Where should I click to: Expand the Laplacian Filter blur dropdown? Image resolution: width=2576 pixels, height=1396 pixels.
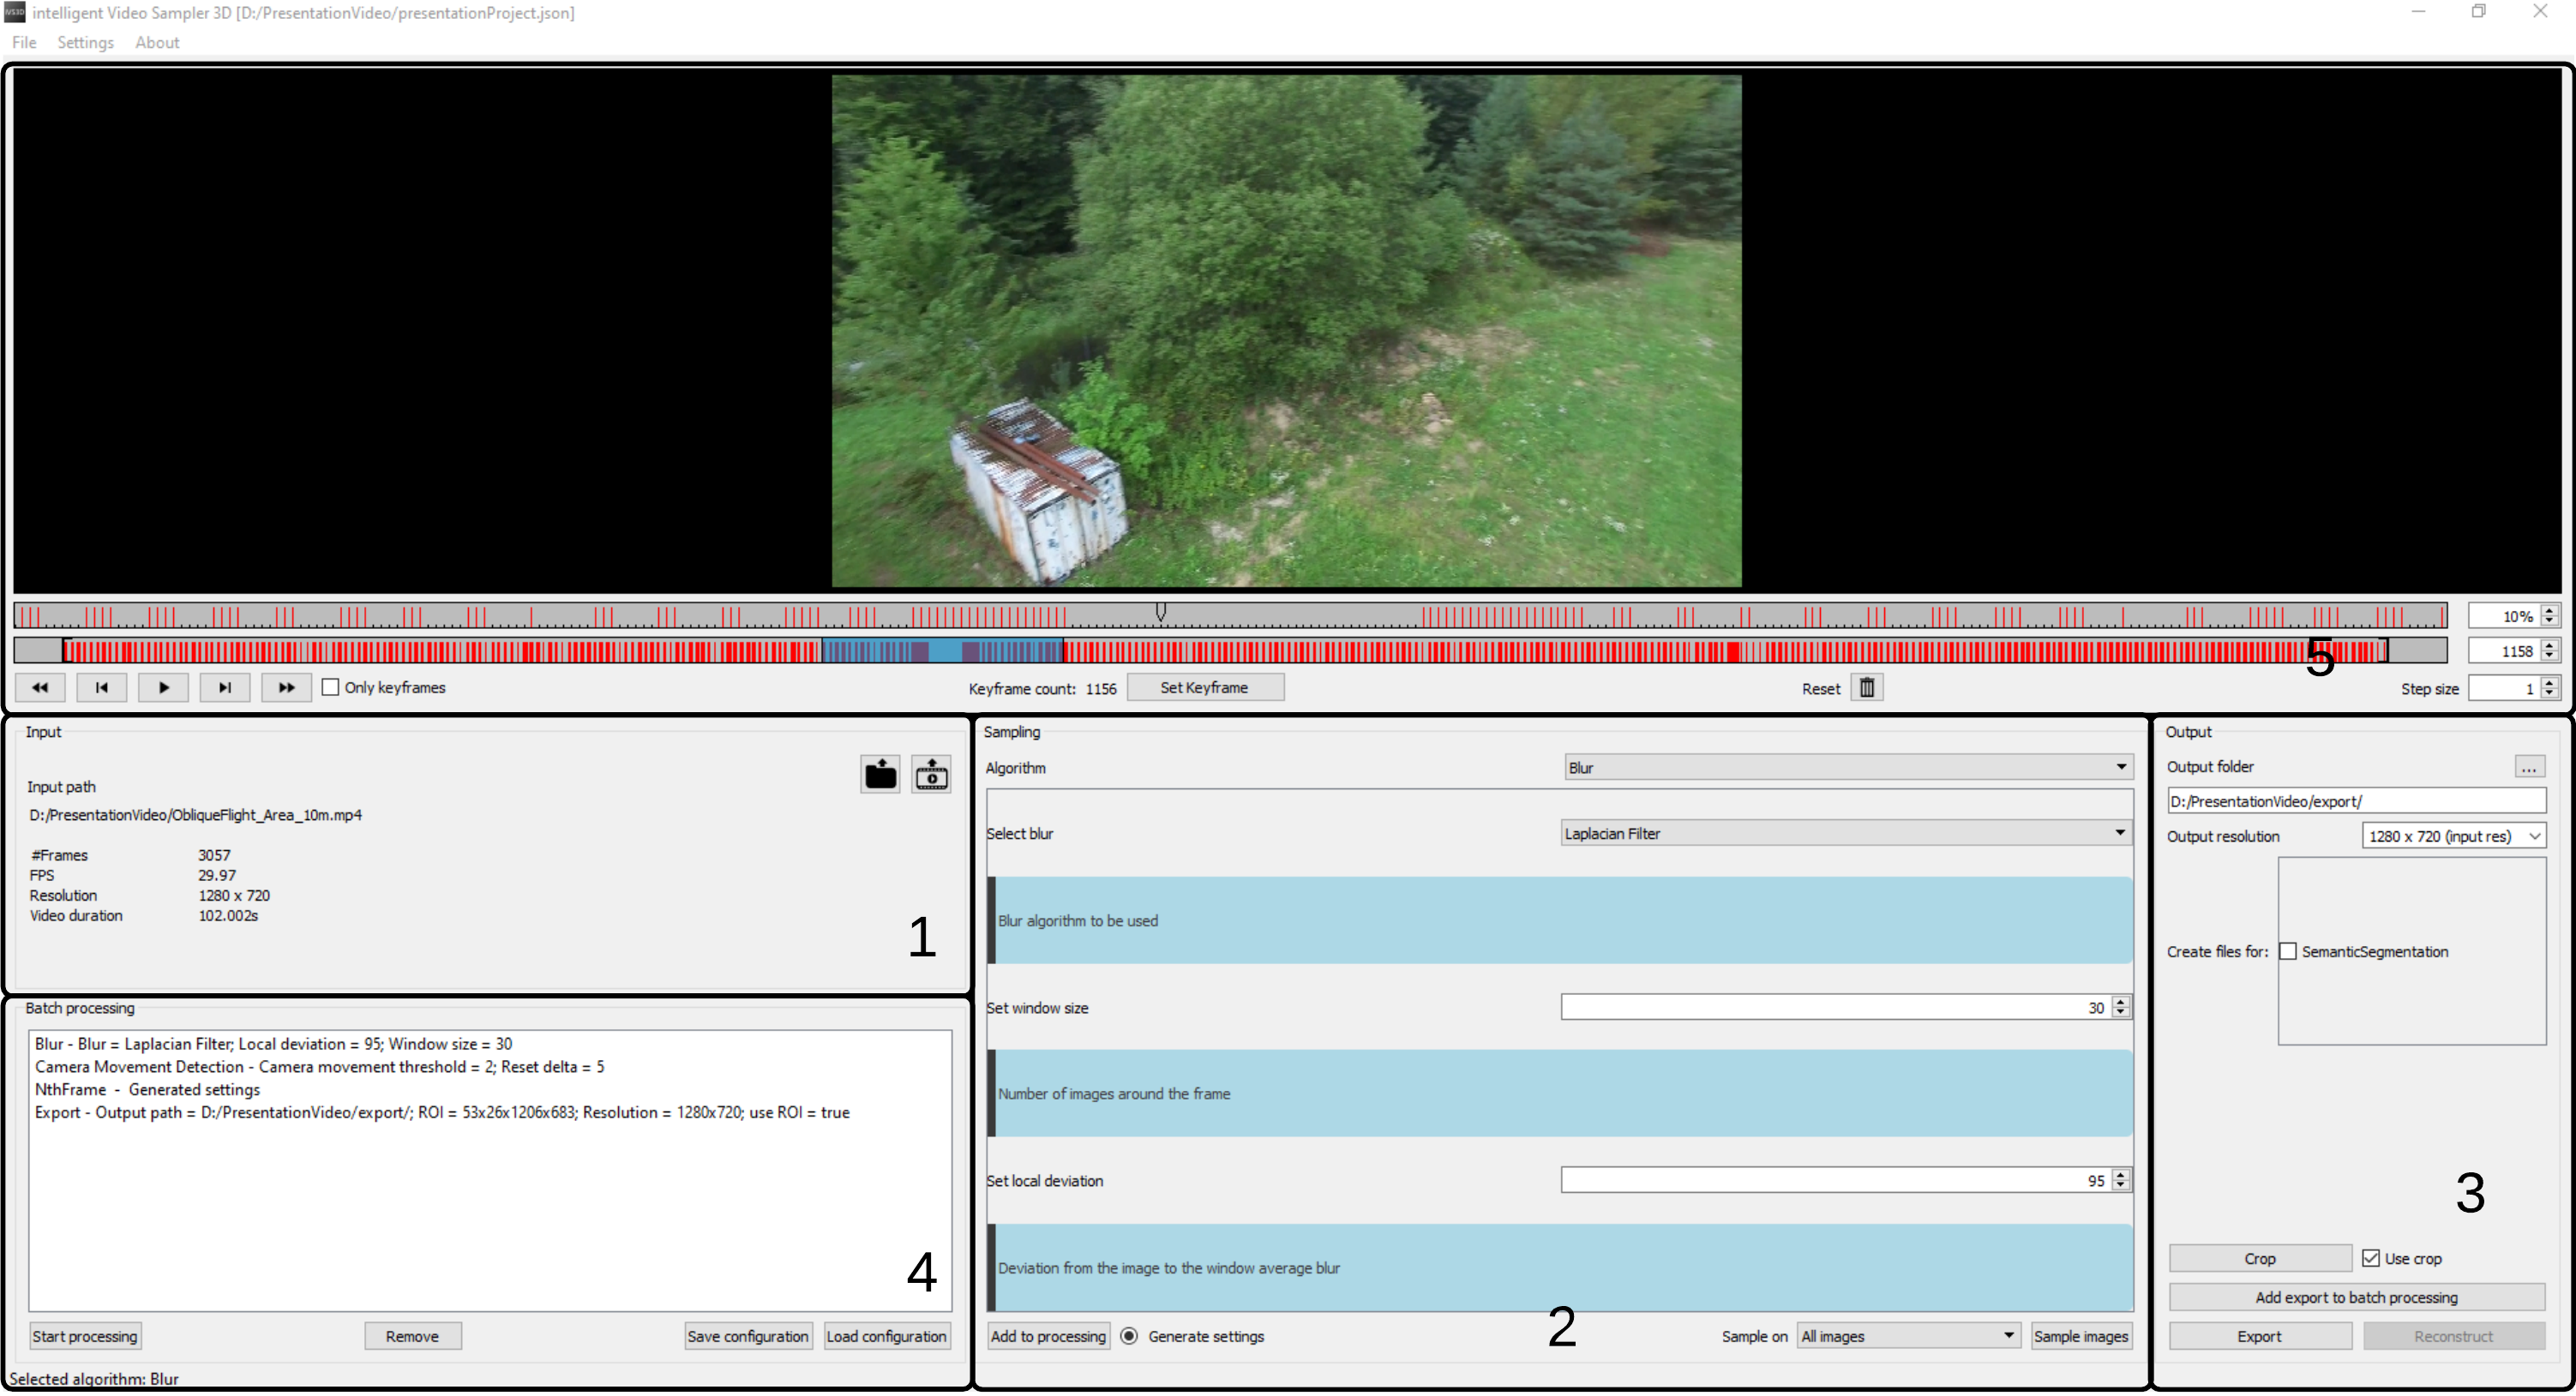coord(1845,834)
